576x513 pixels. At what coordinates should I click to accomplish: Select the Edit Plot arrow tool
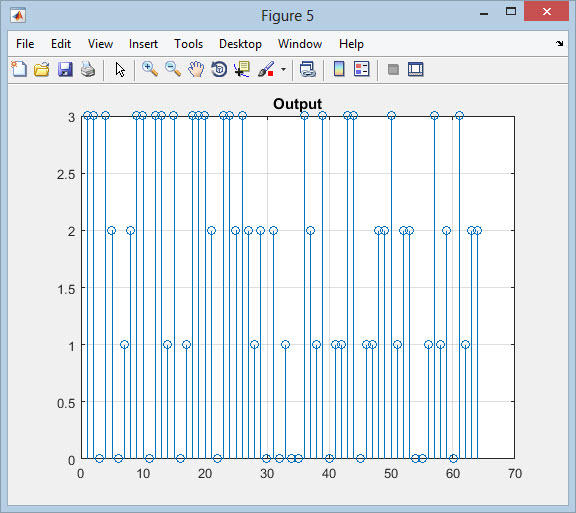(x=120, y=69)
